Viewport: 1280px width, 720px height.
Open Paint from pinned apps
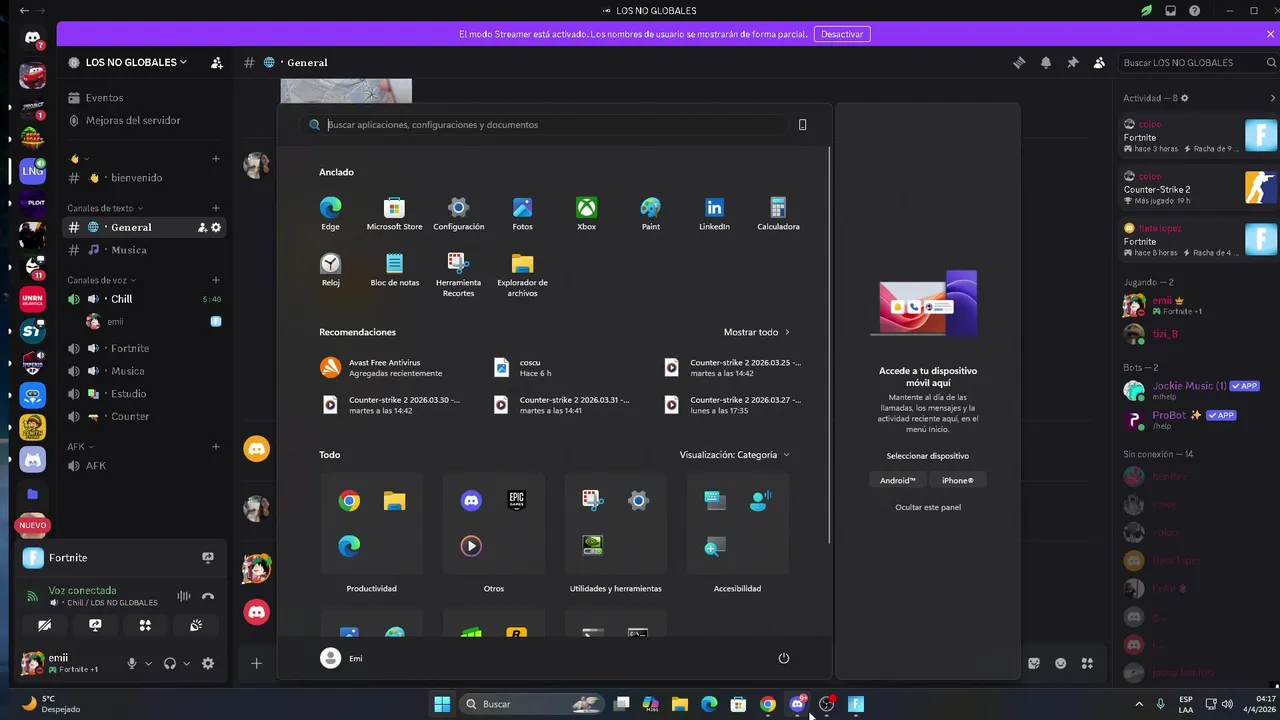[x=650, y=213]
